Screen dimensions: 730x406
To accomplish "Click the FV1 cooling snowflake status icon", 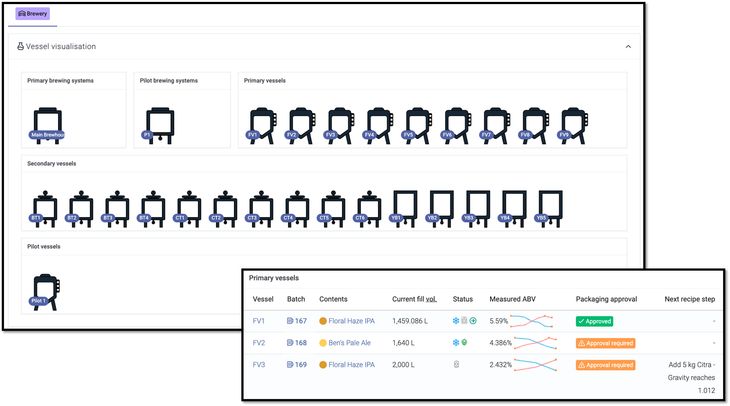I will 456,321.
